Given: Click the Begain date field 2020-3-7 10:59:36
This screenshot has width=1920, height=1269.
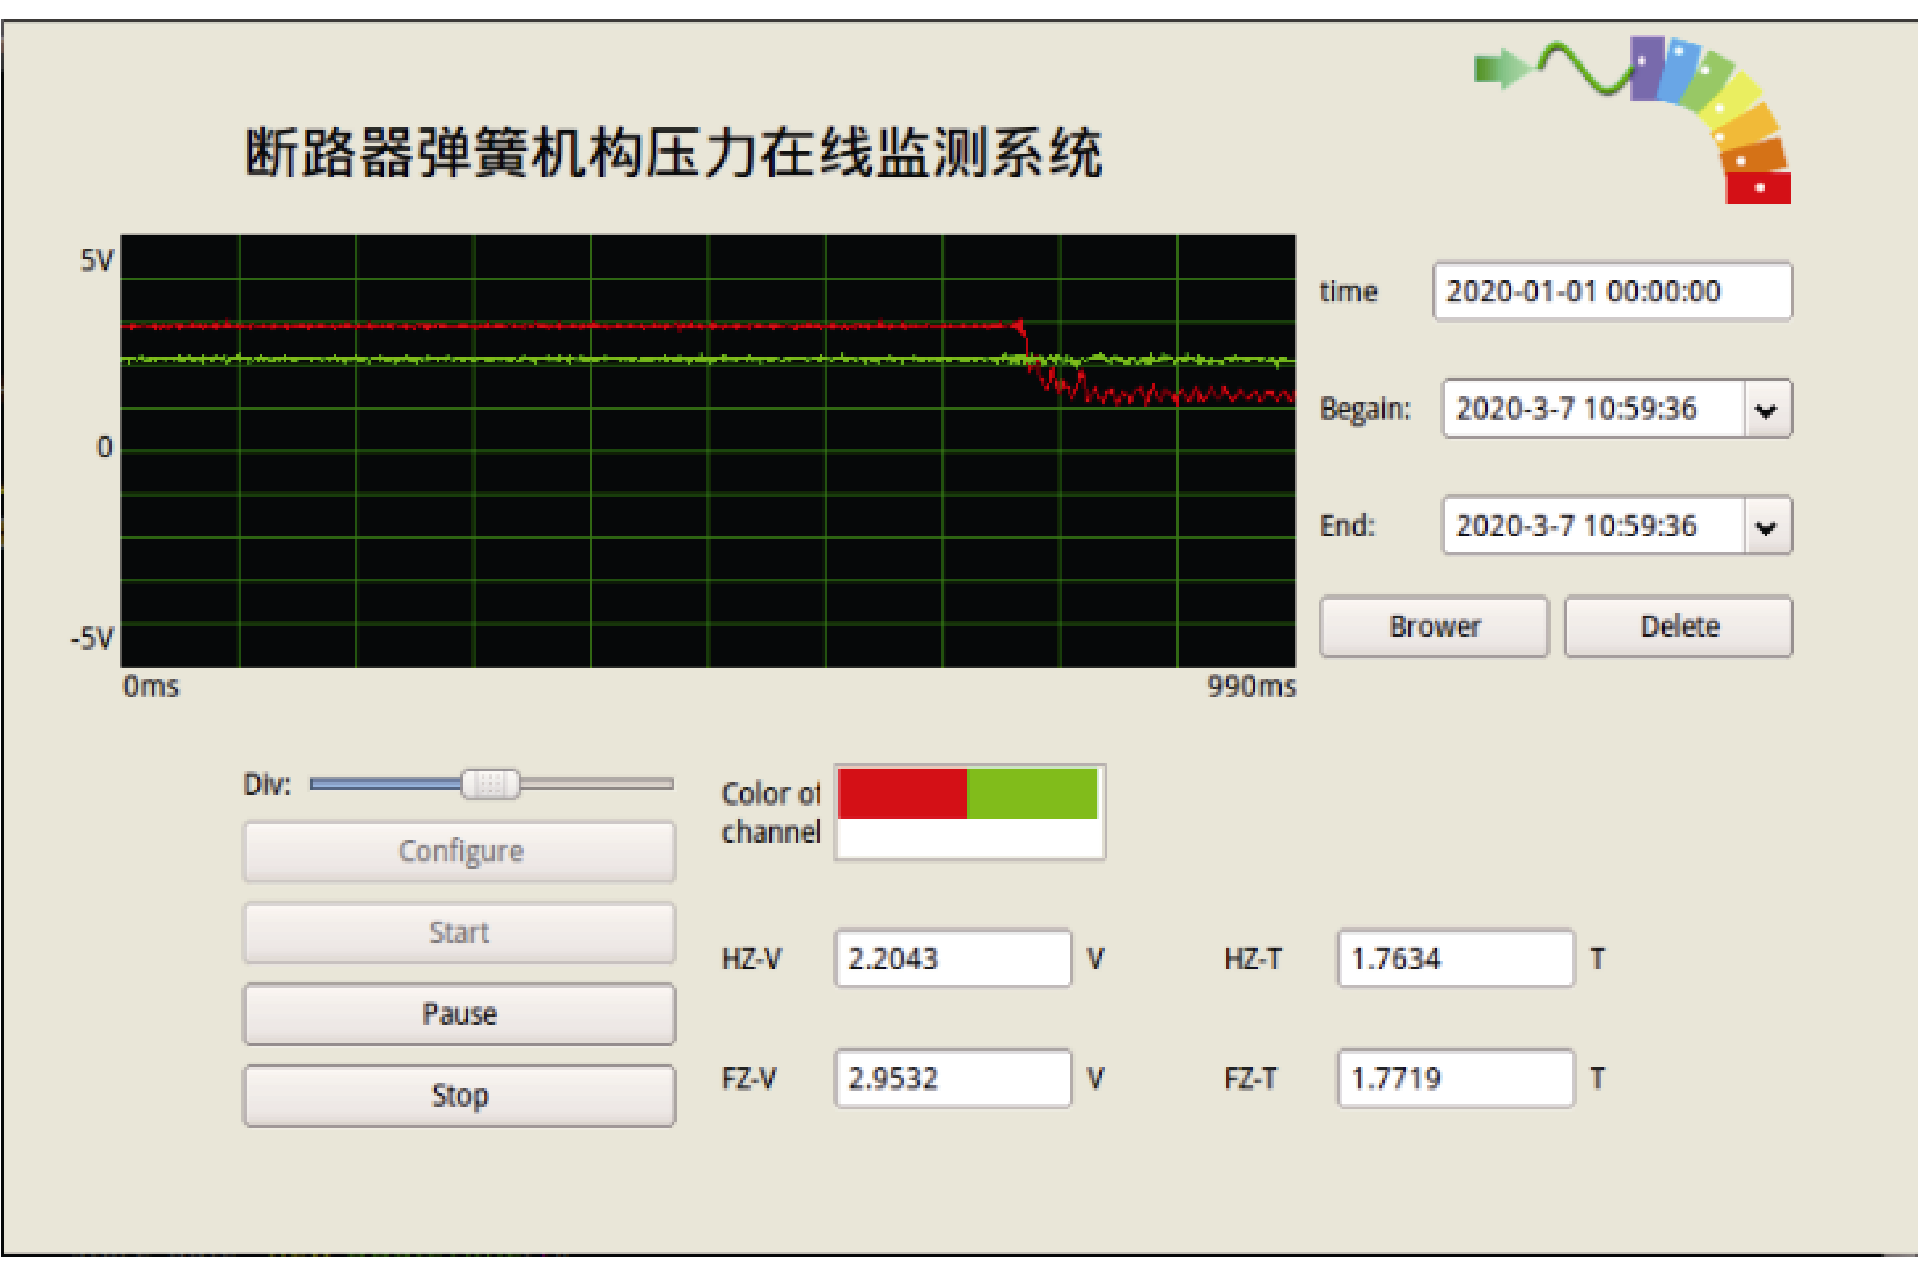Looking at the screenshot, I should coord(1592,410).
